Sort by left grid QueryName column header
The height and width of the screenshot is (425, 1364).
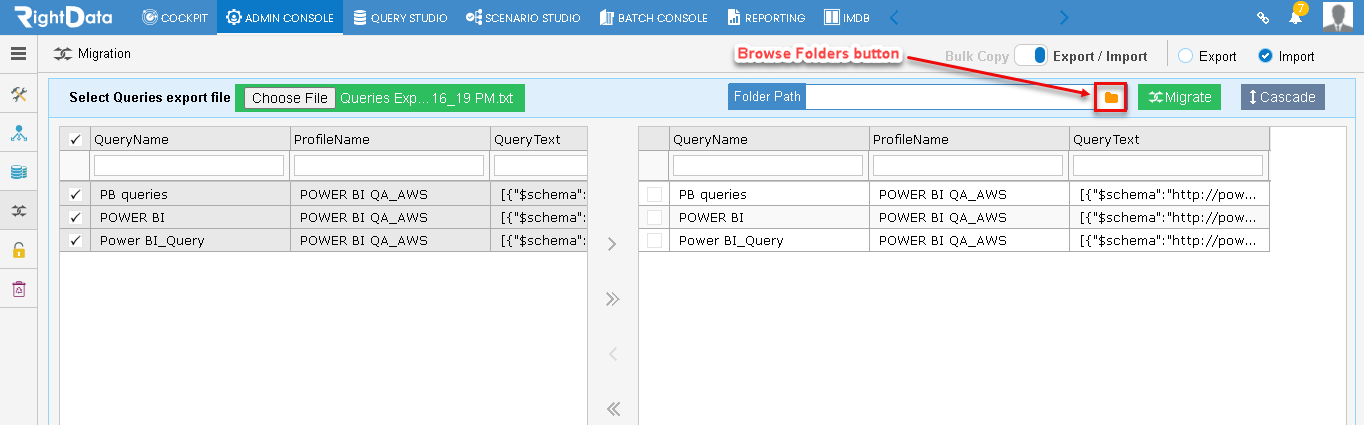coord(190,139)
